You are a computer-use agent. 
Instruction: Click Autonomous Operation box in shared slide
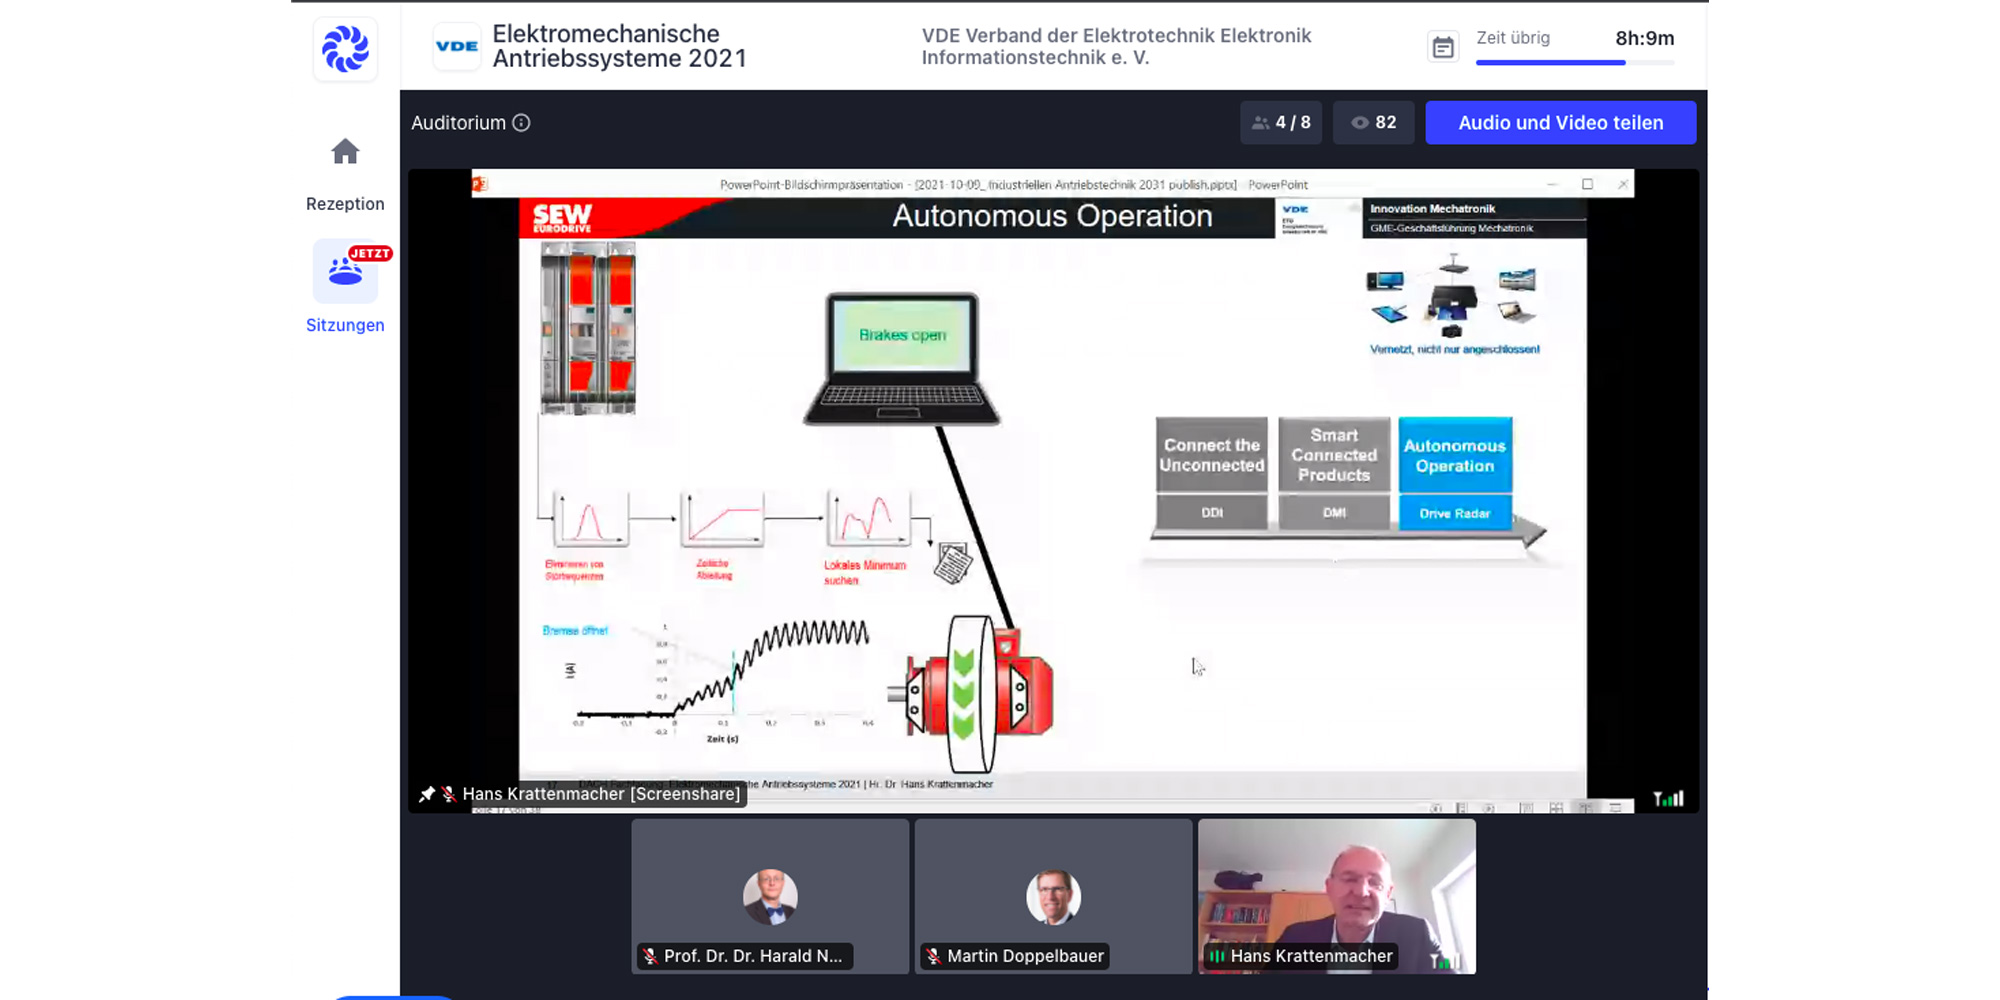(x=1455, y=455)
